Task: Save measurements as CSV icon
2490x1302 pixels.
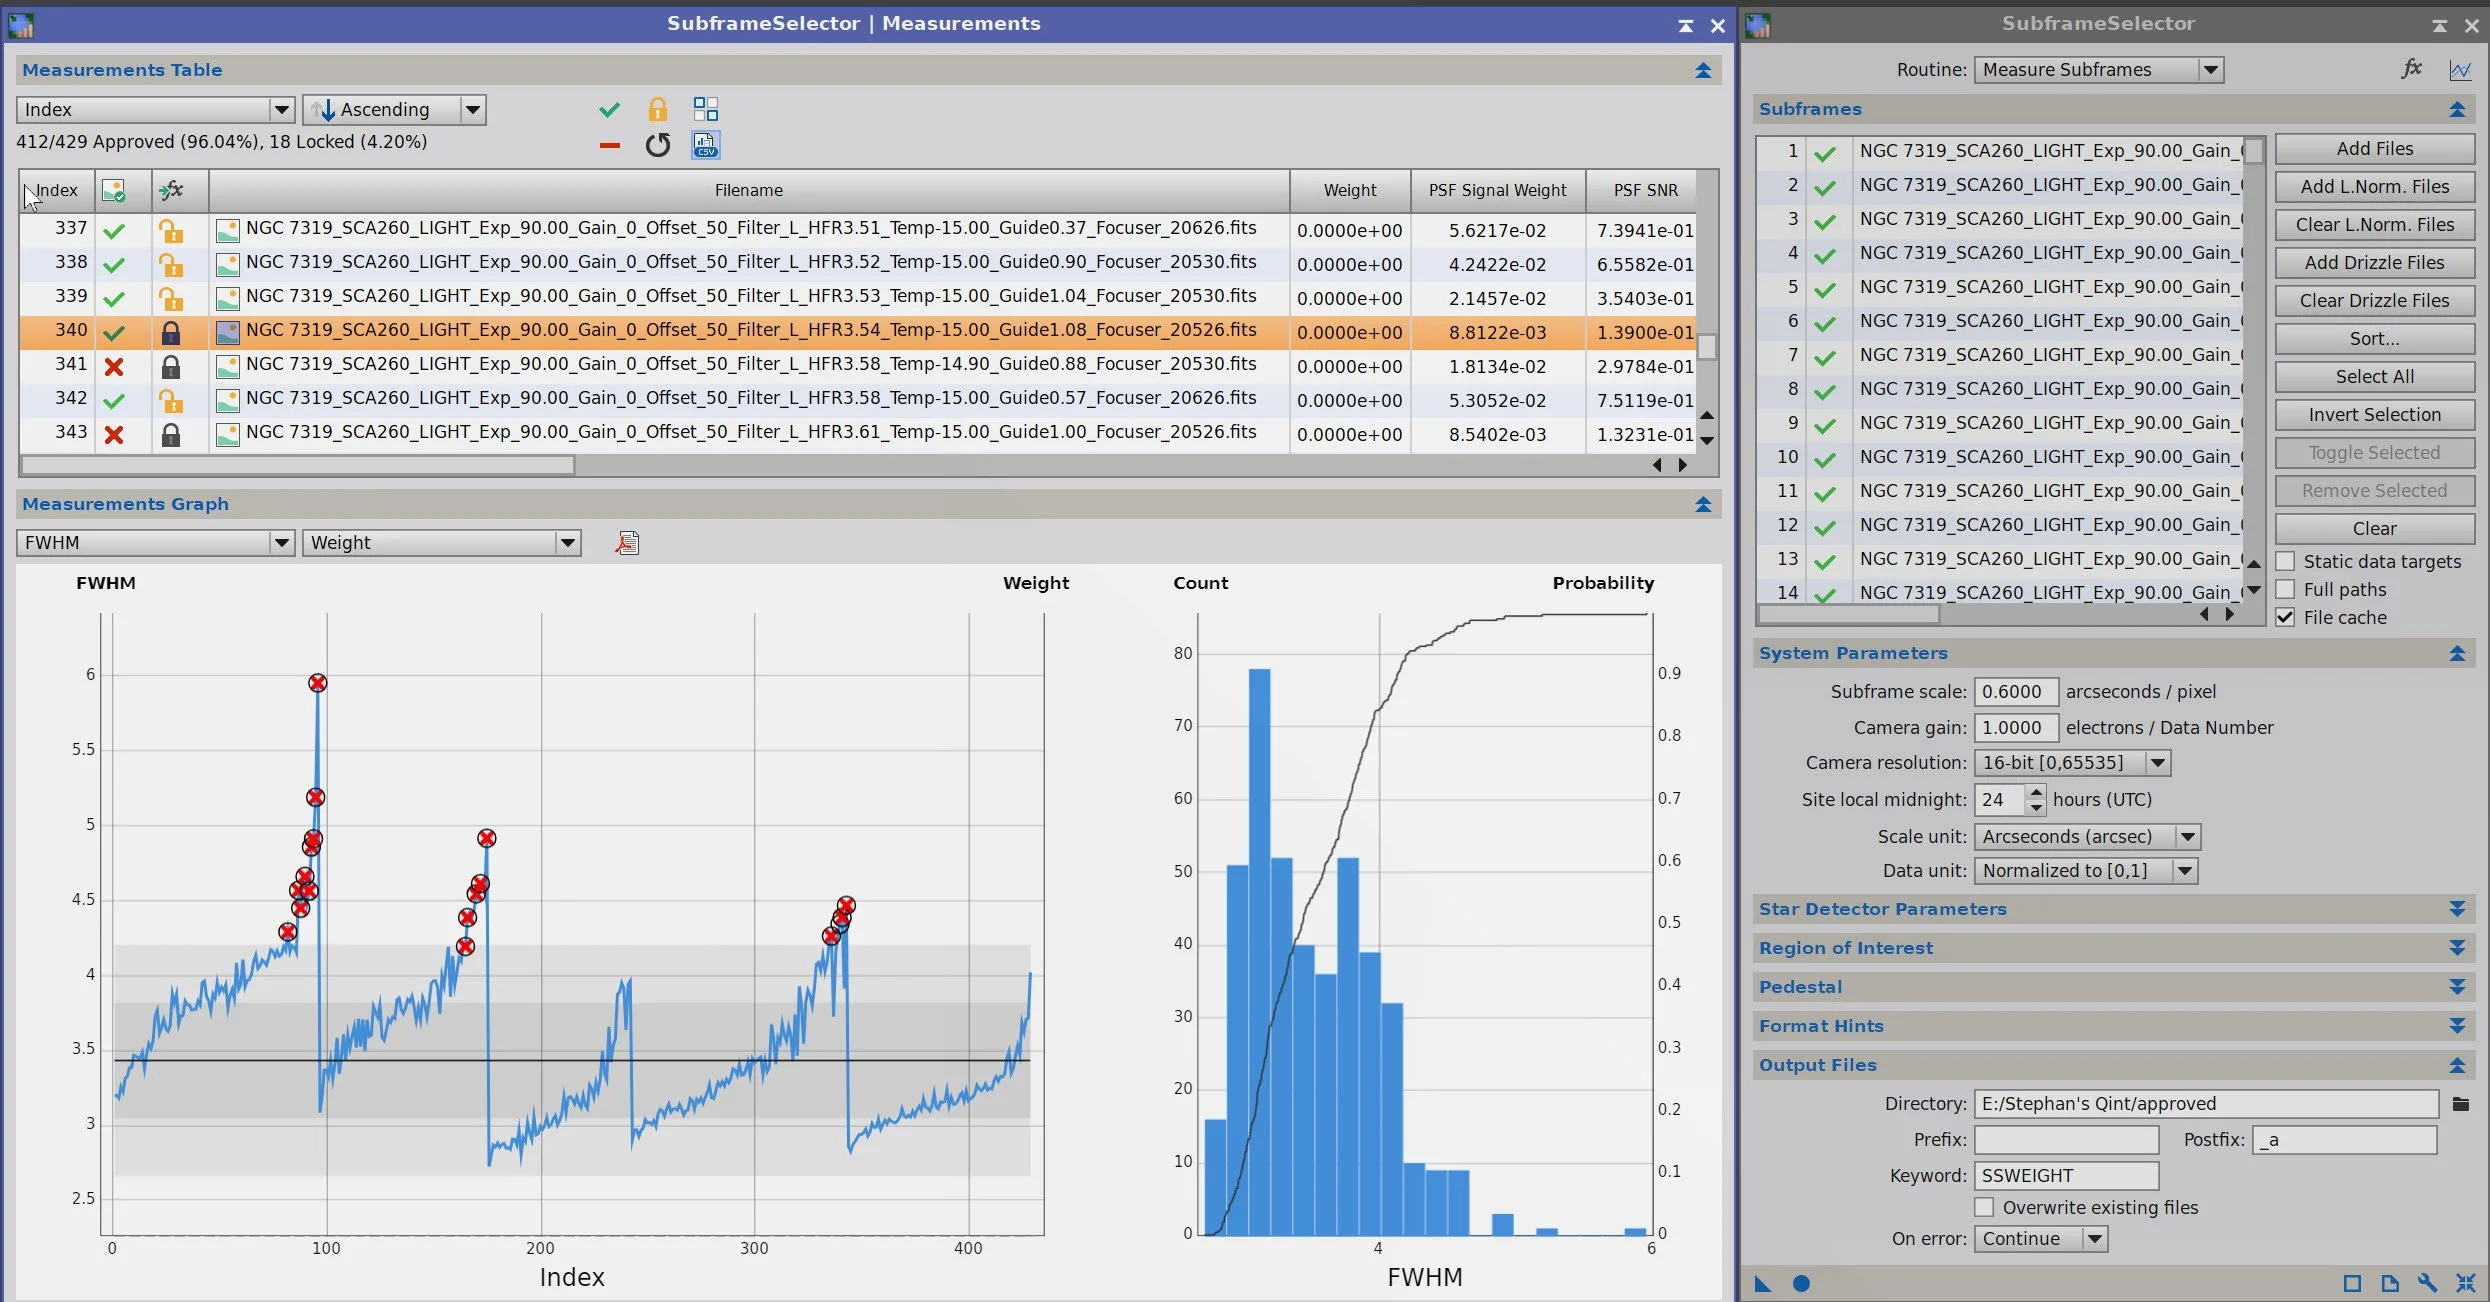Action: tap(705, 146)
